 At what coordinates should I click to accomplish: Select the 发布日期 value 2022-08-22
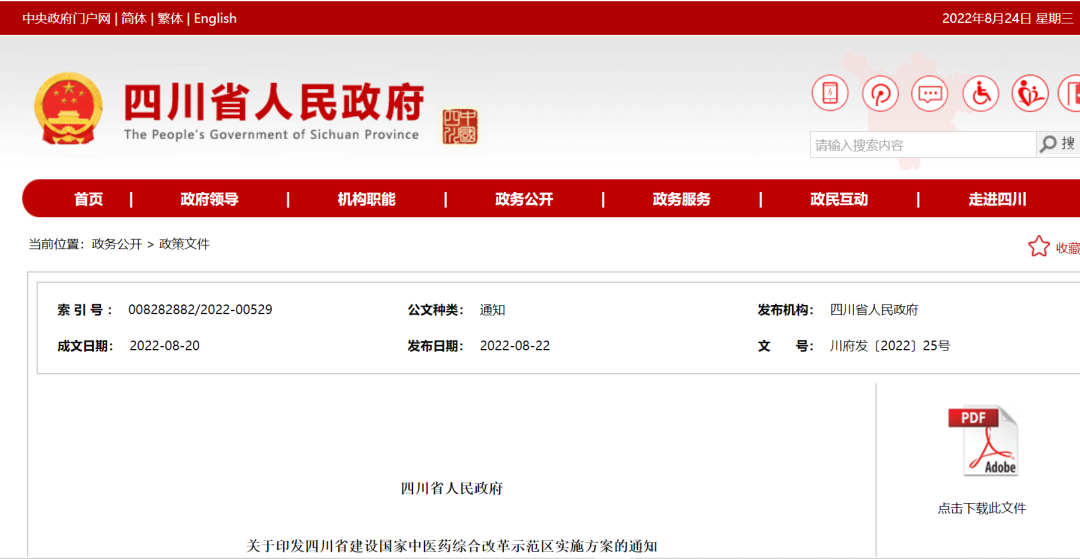click(x=515, y=346)
